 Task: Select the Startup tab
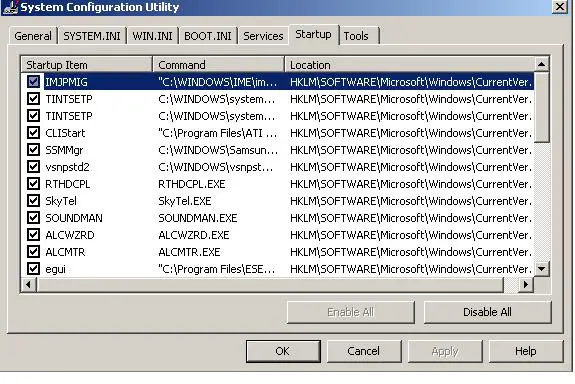click(x=314, y=34)
